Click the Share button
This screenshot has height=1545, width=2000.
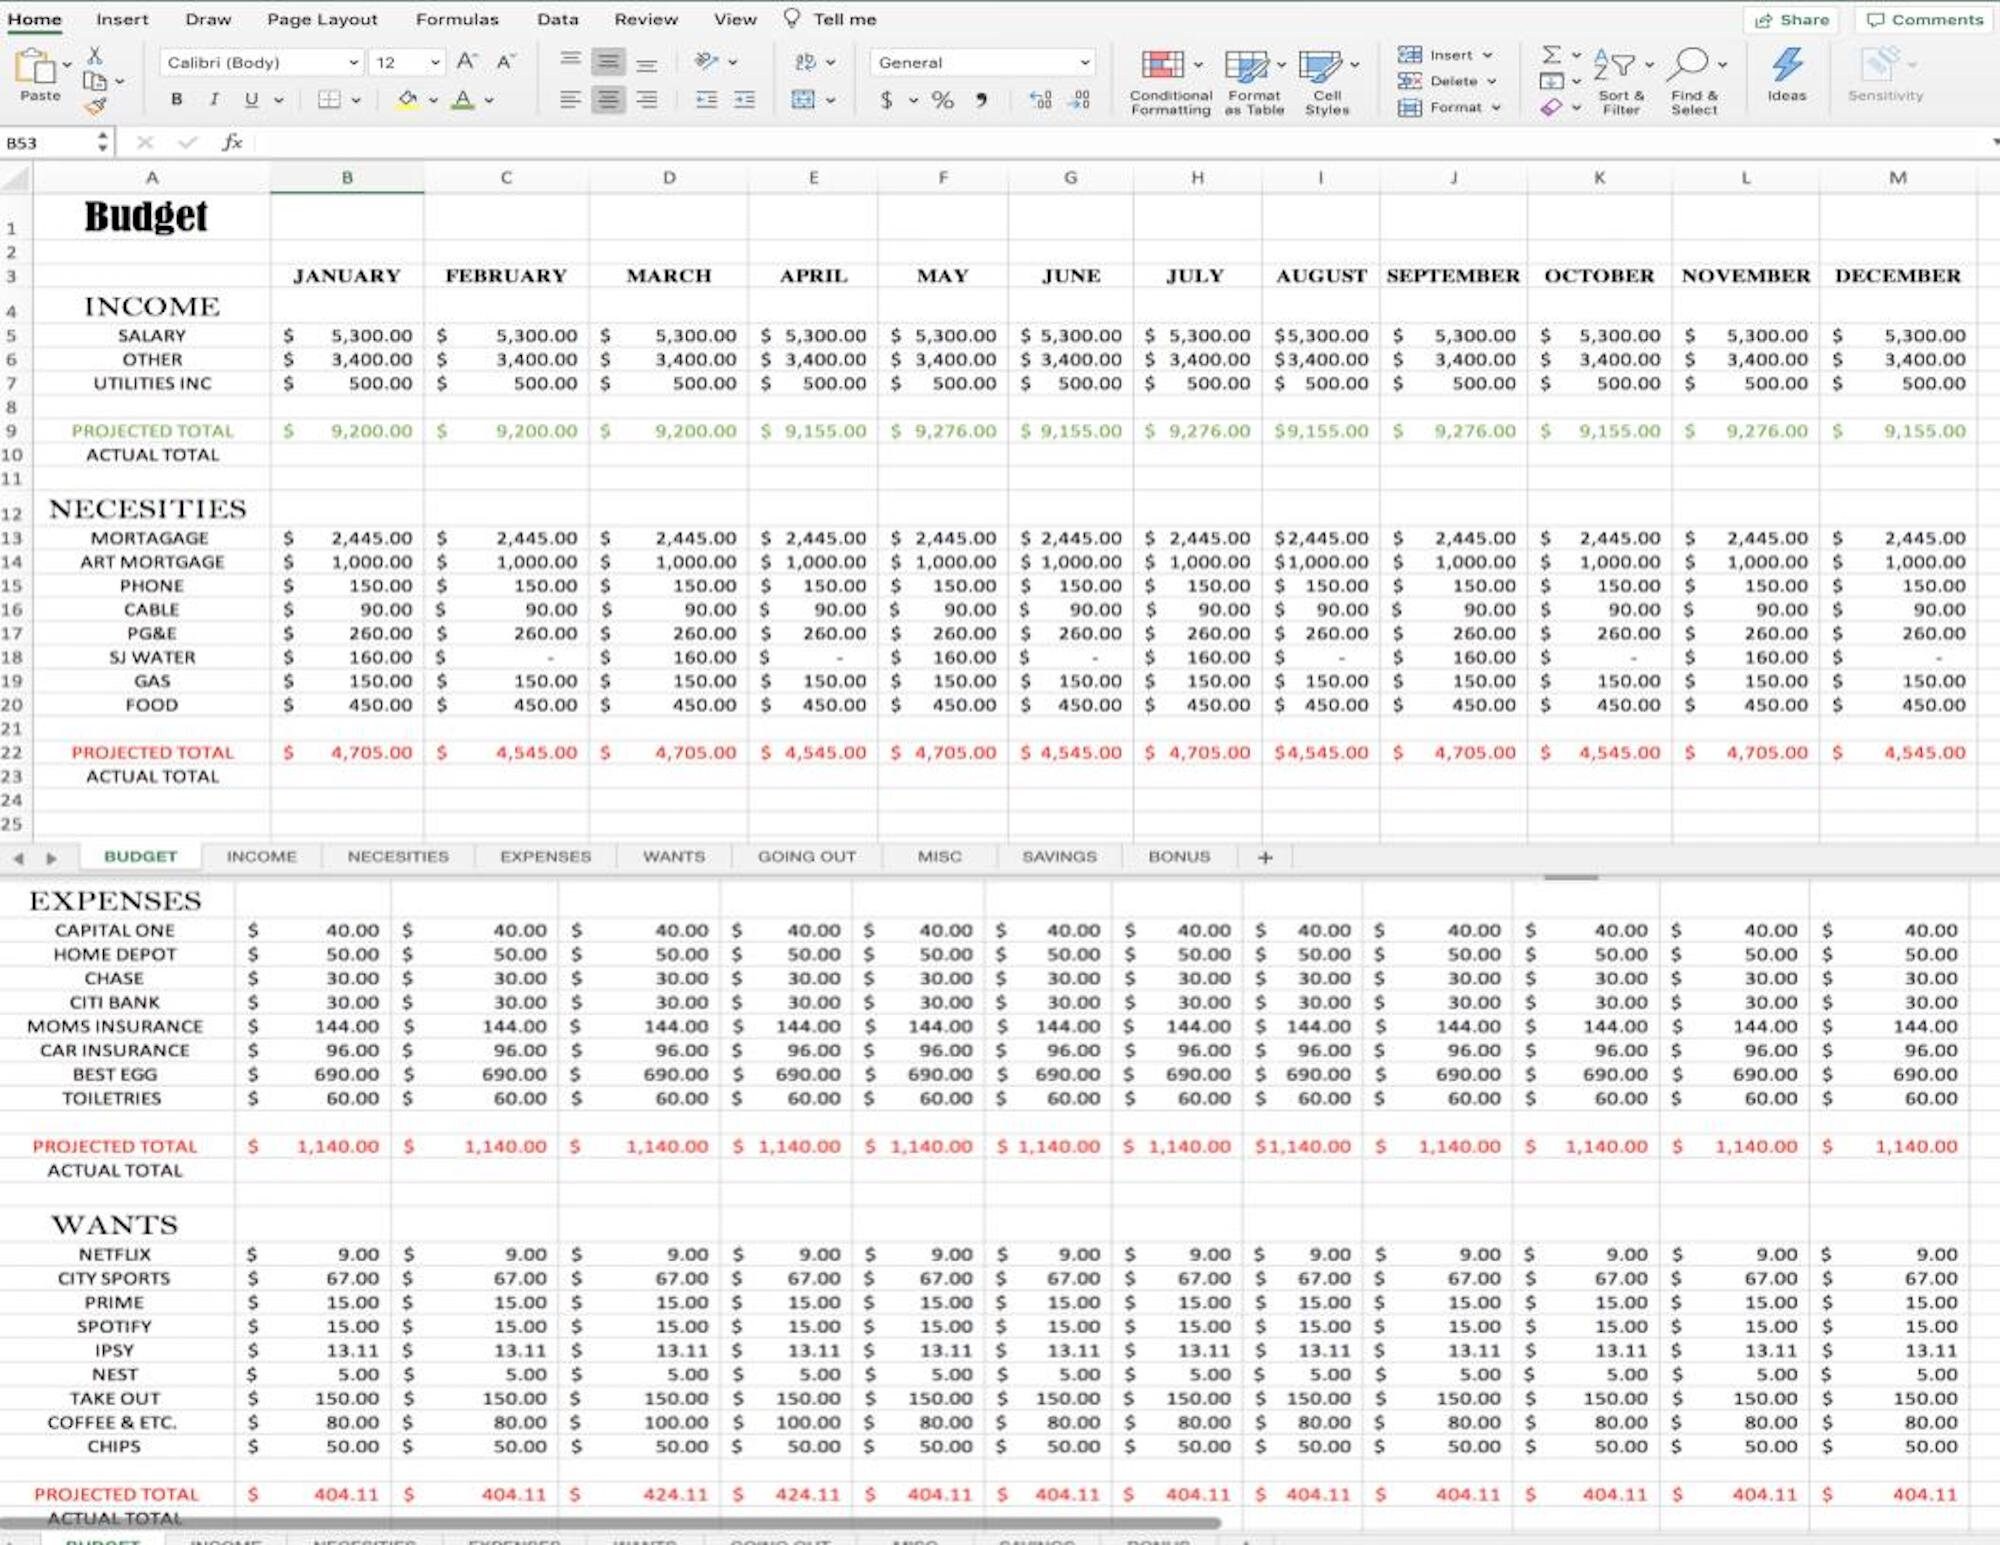point(1791,19)
